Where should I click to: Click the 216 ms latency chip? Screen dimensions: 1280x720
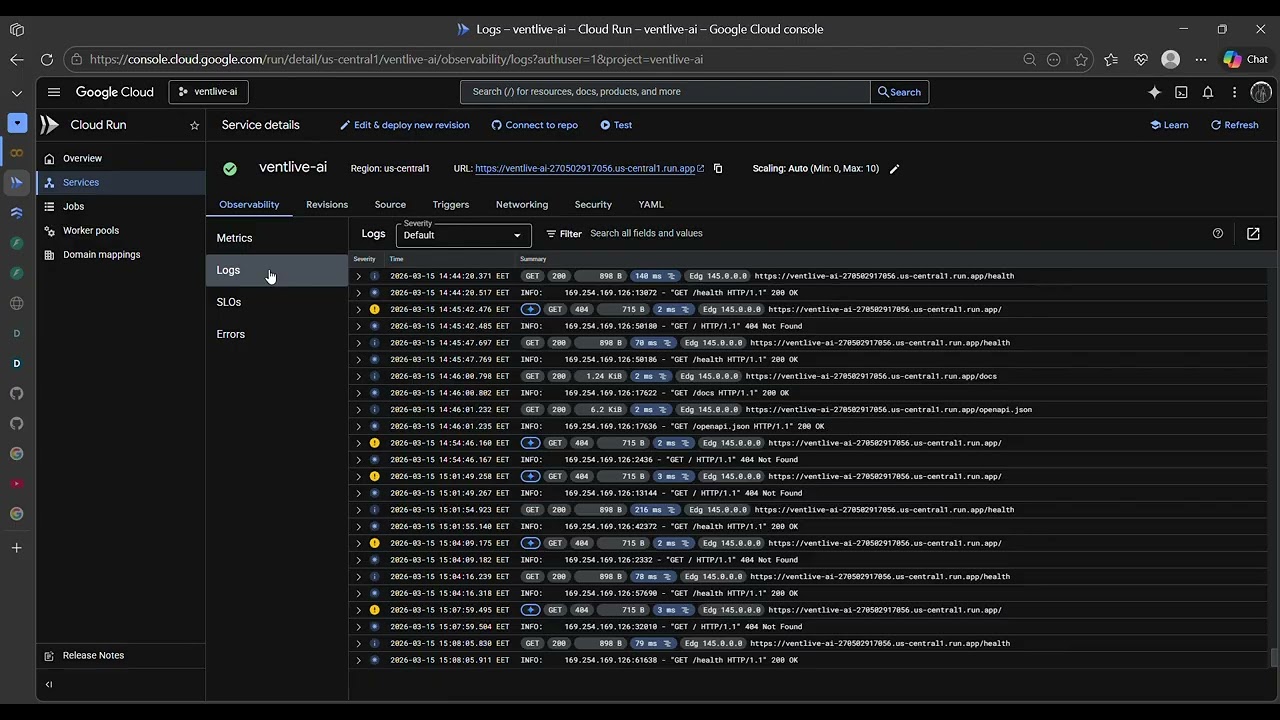(655, 510)
